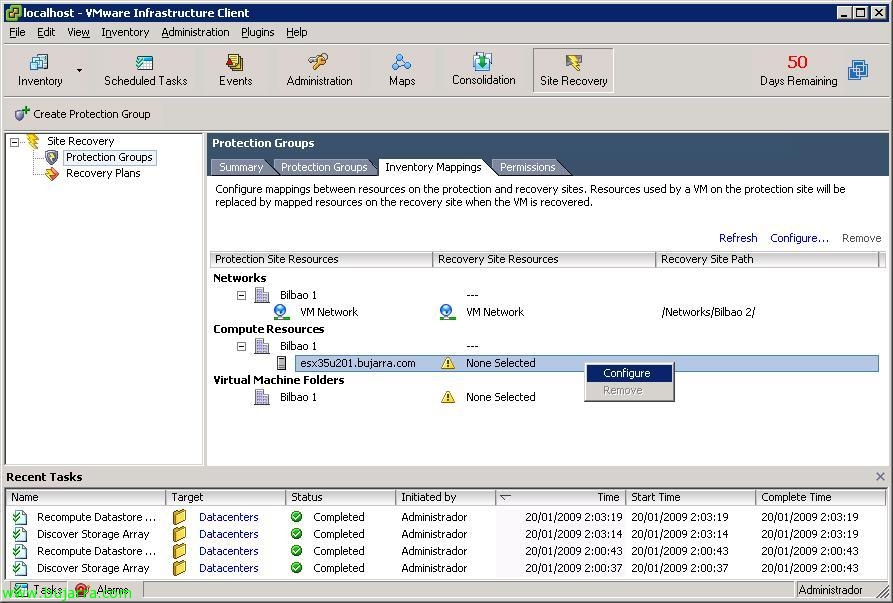Viewport: 893px width, 603px height.
Task: Click Create Protection Group button text
Action: click(x=92, y=114)
